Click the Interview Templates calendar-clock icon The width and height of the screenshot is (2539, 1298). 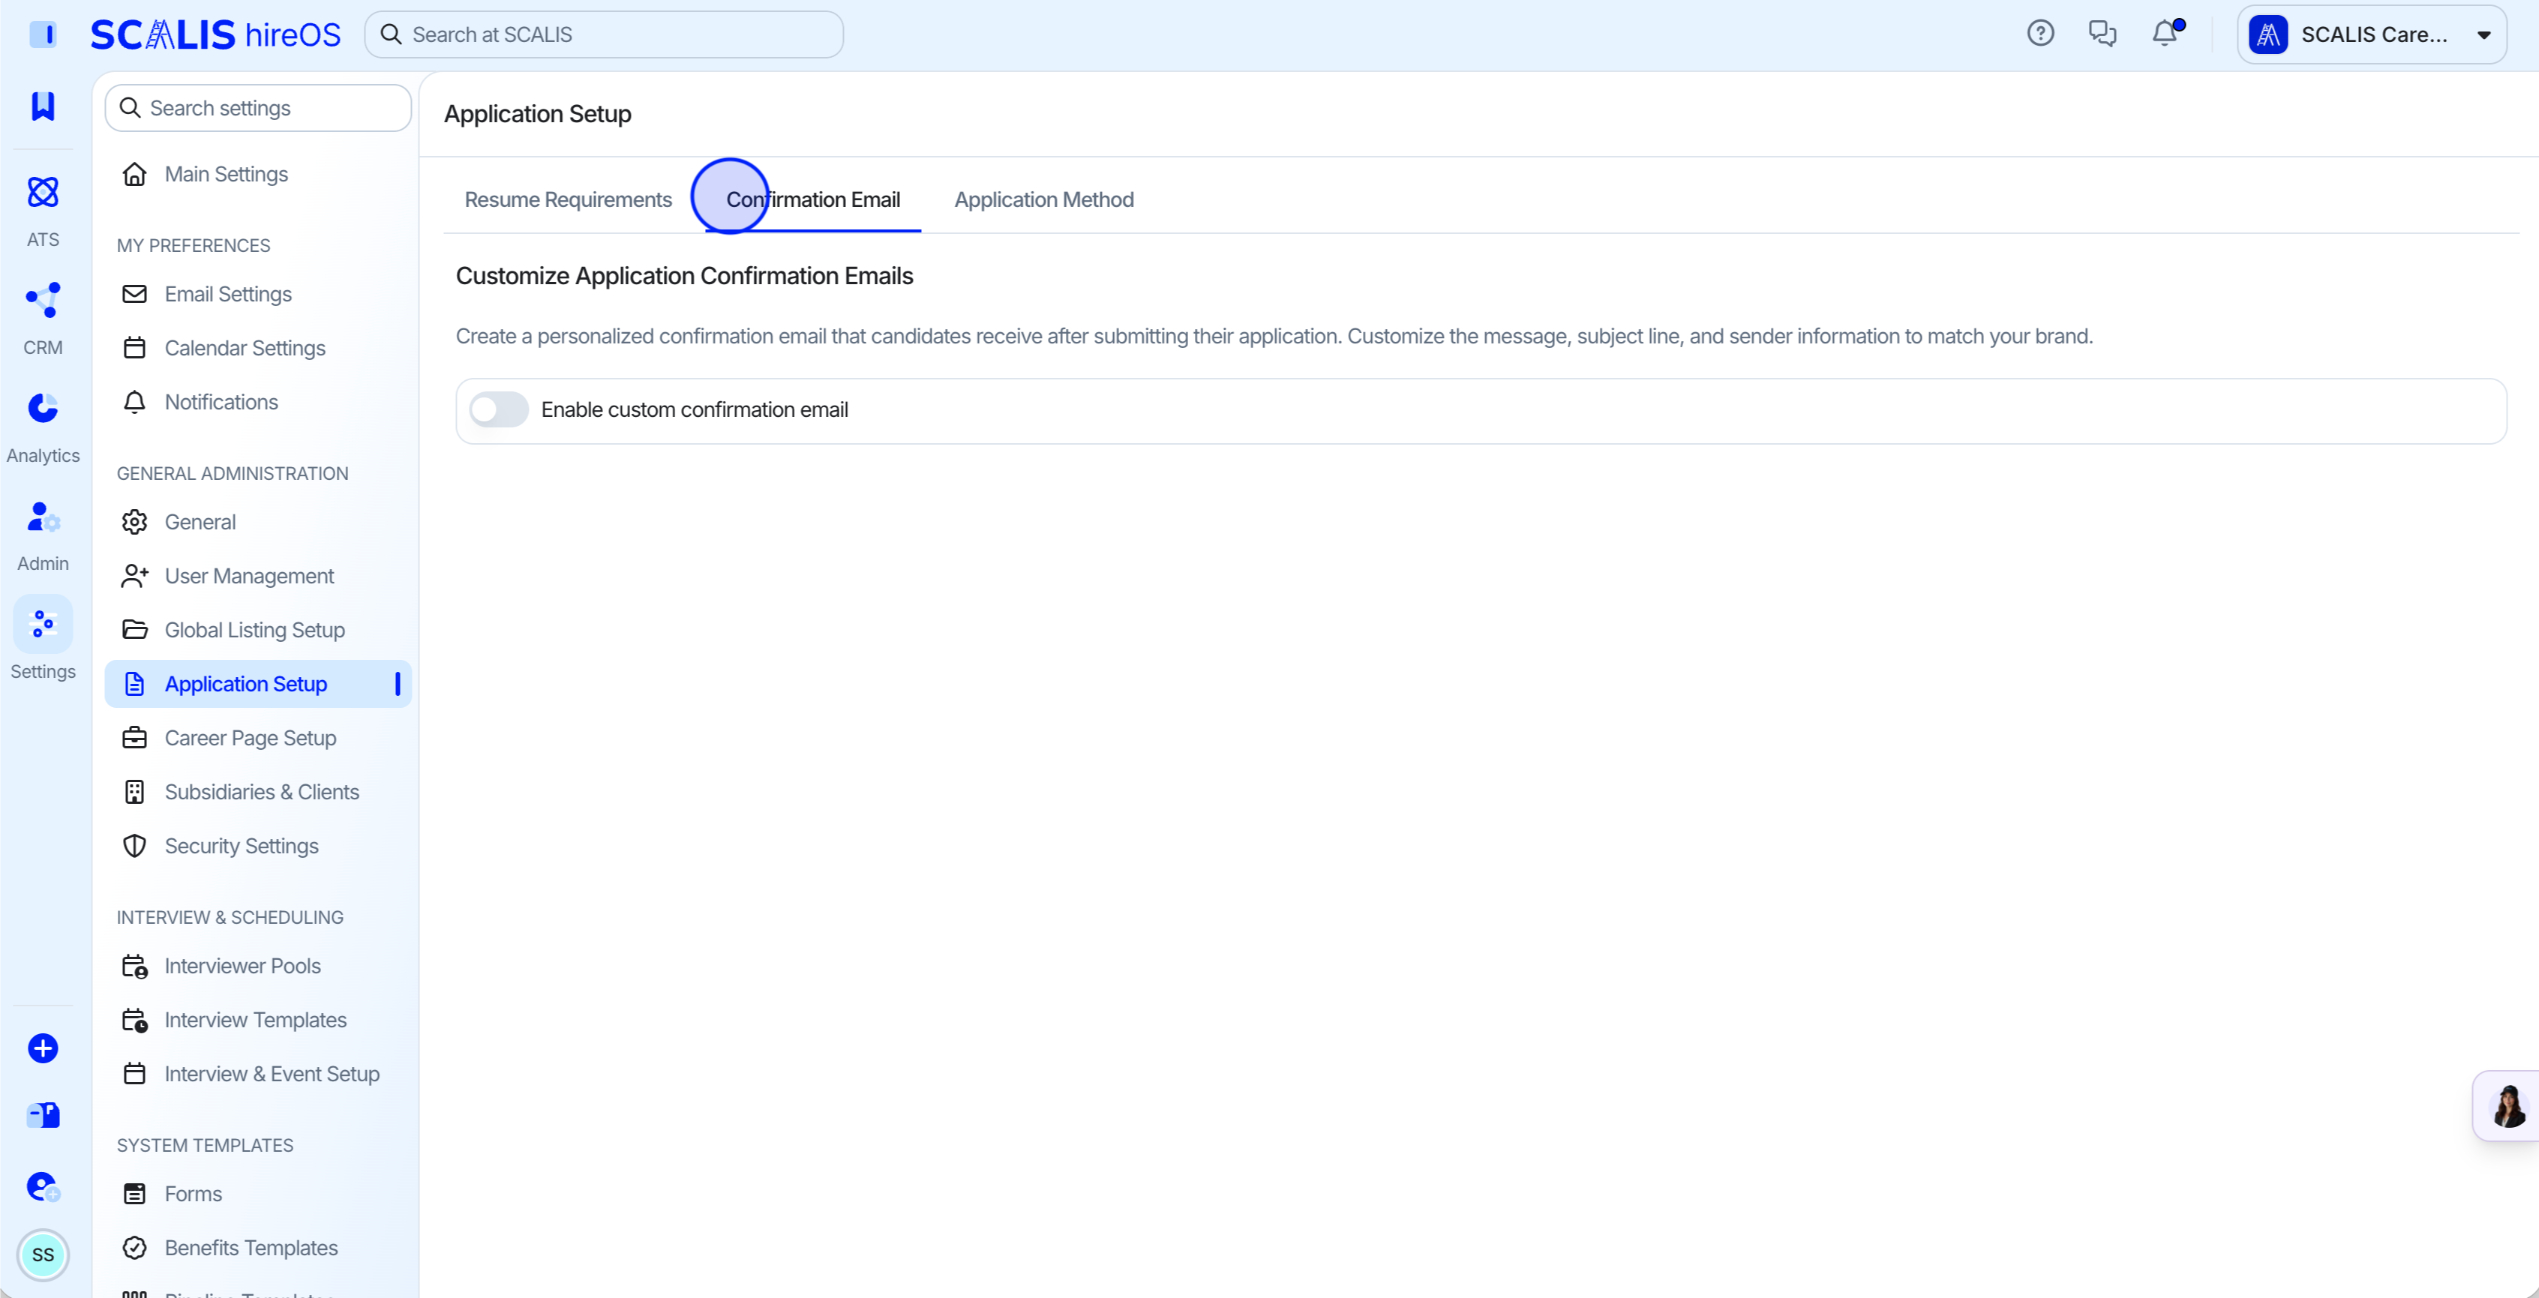[134, 1020]
